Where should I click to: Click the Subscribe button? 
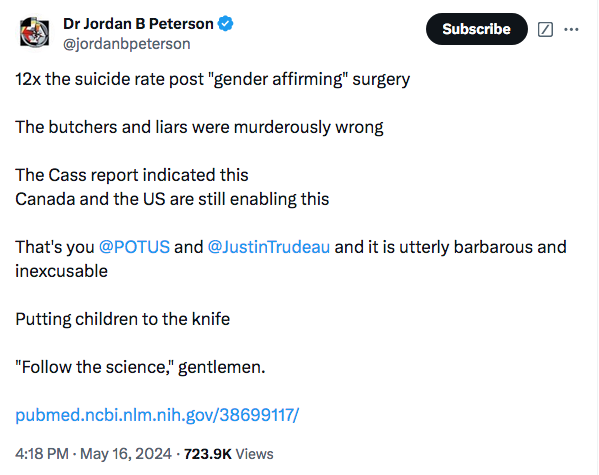click(476, 29)
